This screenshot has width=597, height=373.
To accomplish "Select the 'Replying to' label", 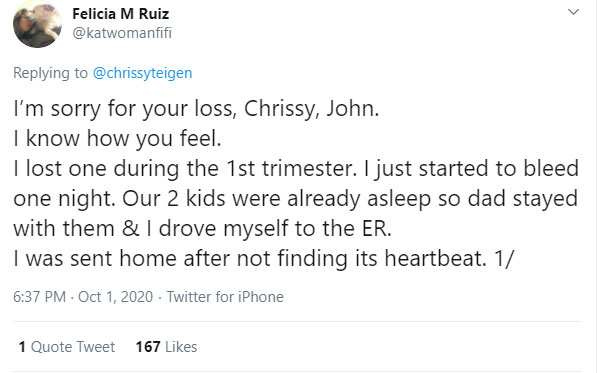I will coord(50,73).
